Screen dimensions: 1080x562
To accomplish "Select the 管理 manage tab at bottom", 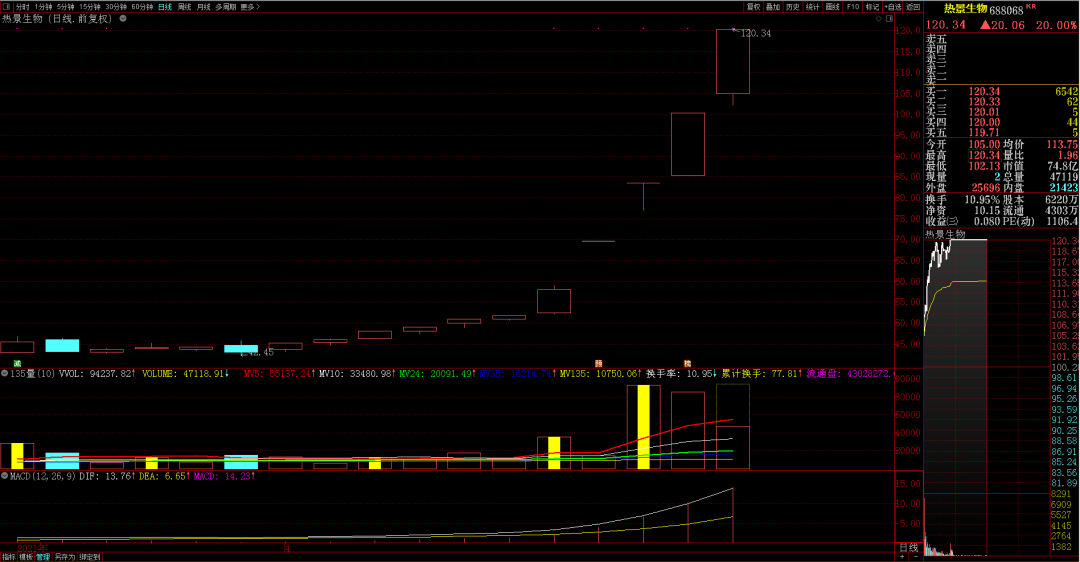I will click(x=43, y=557).
